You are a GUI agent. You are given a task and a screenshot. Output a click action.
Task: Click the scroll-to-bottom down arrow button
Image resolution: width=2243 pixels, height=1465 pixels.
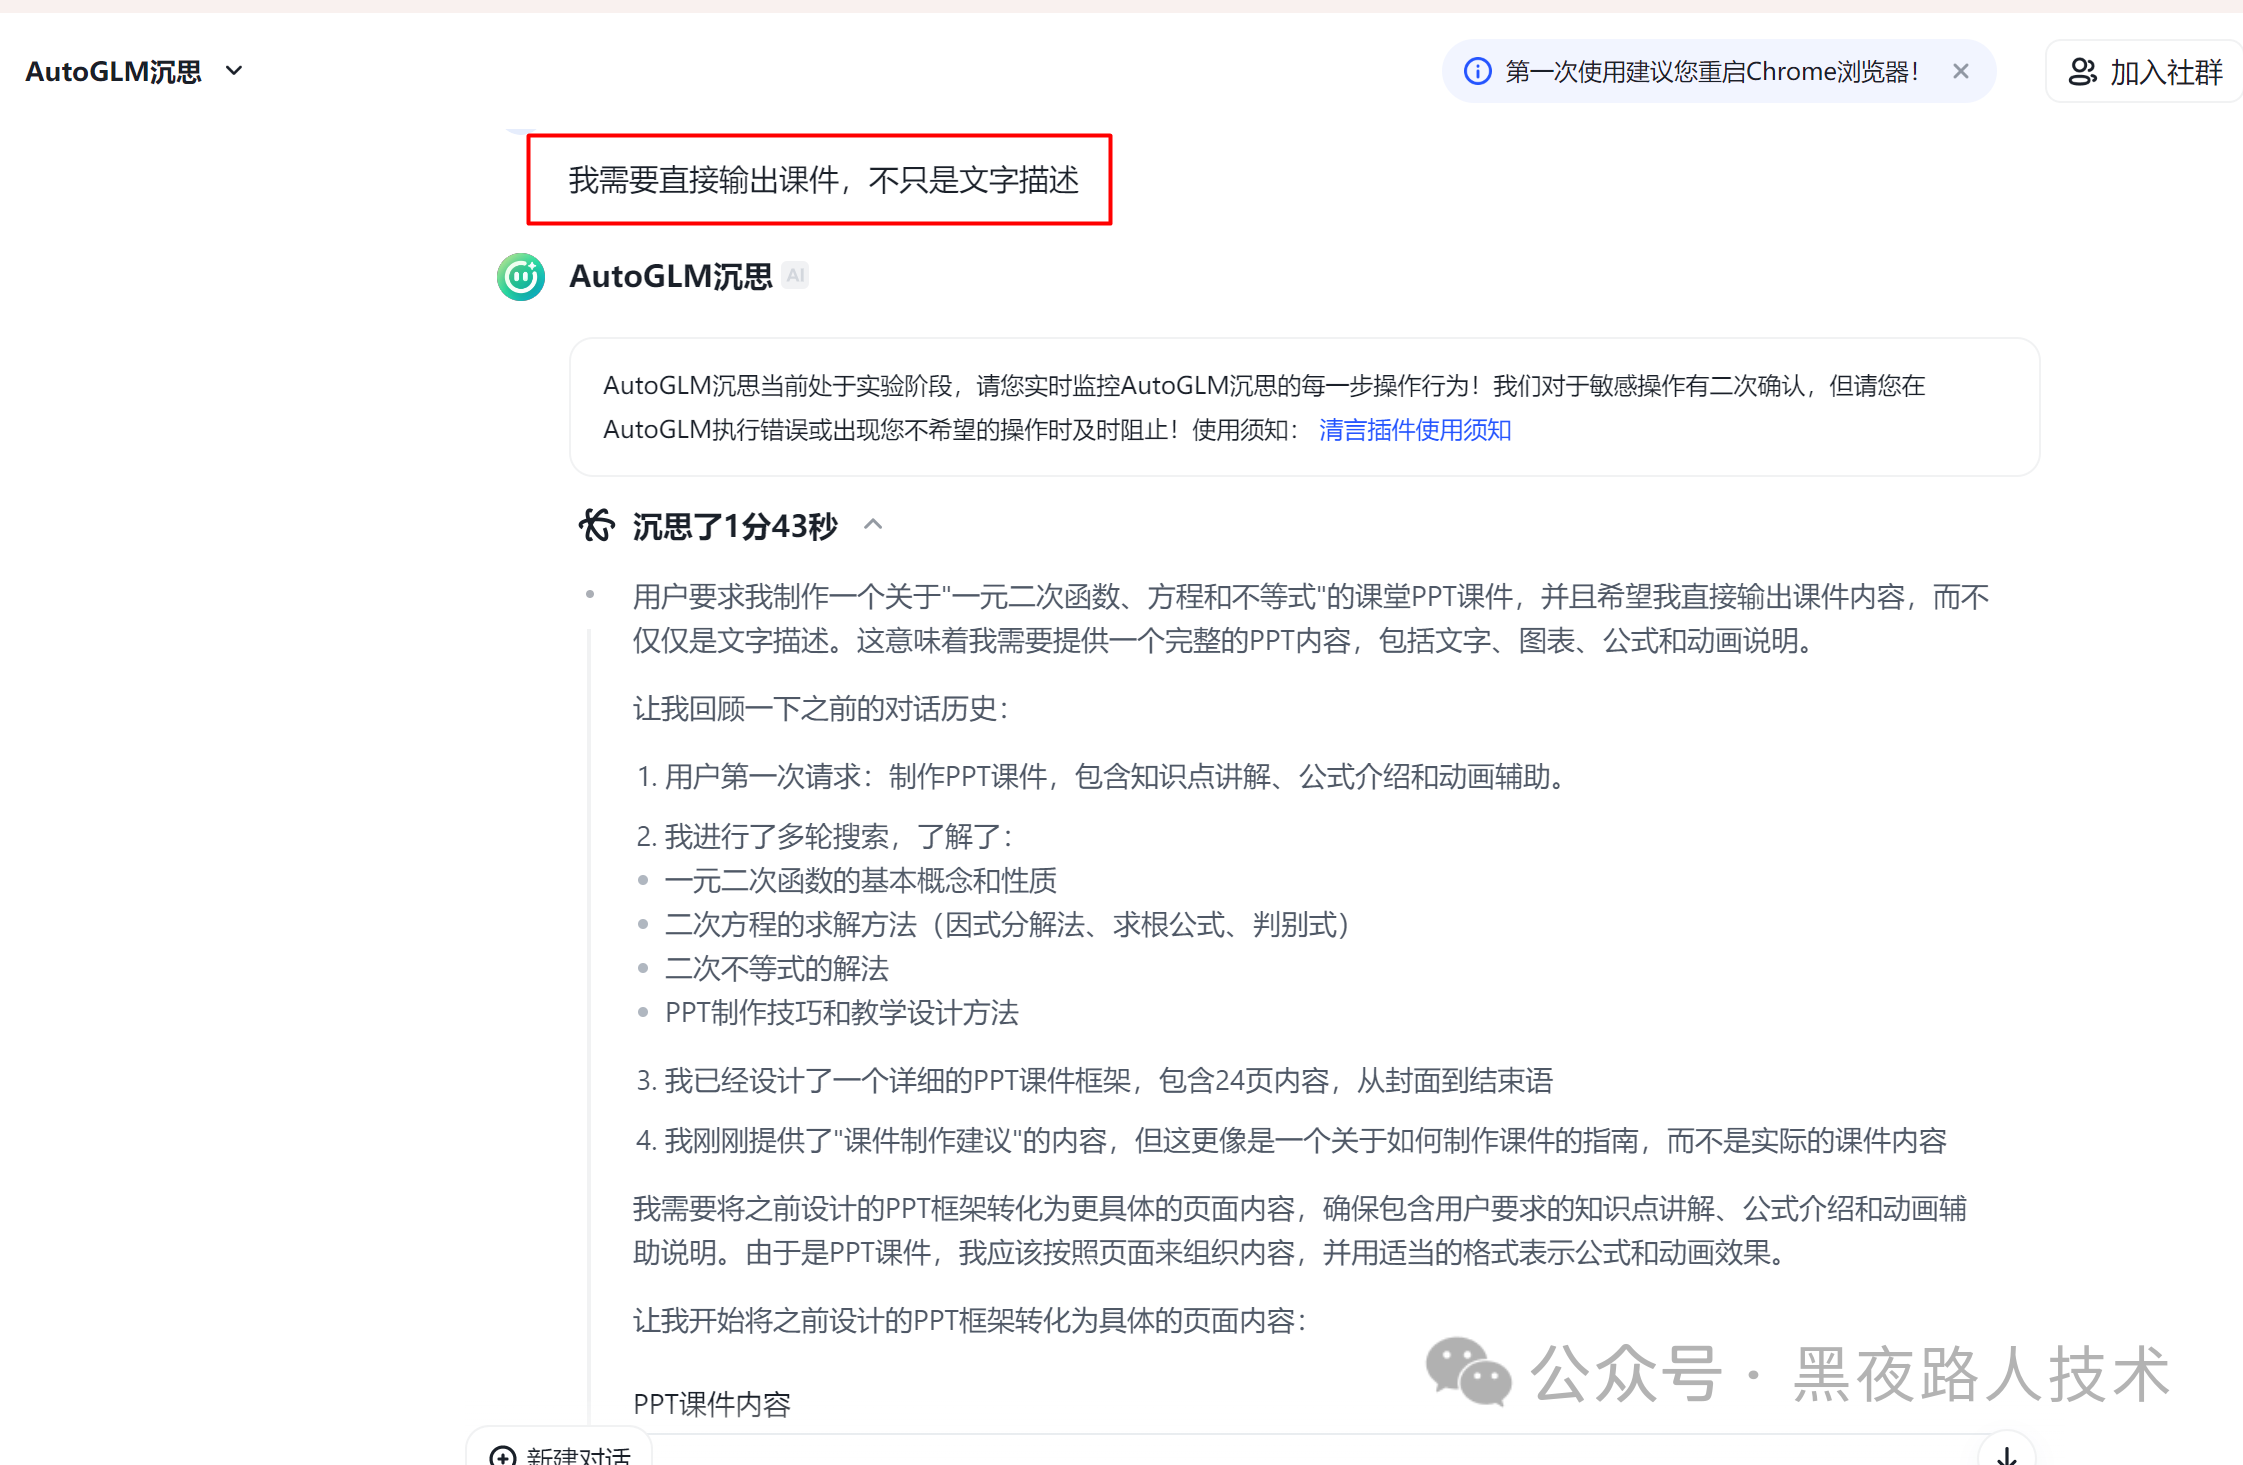pos(2006,1455)
